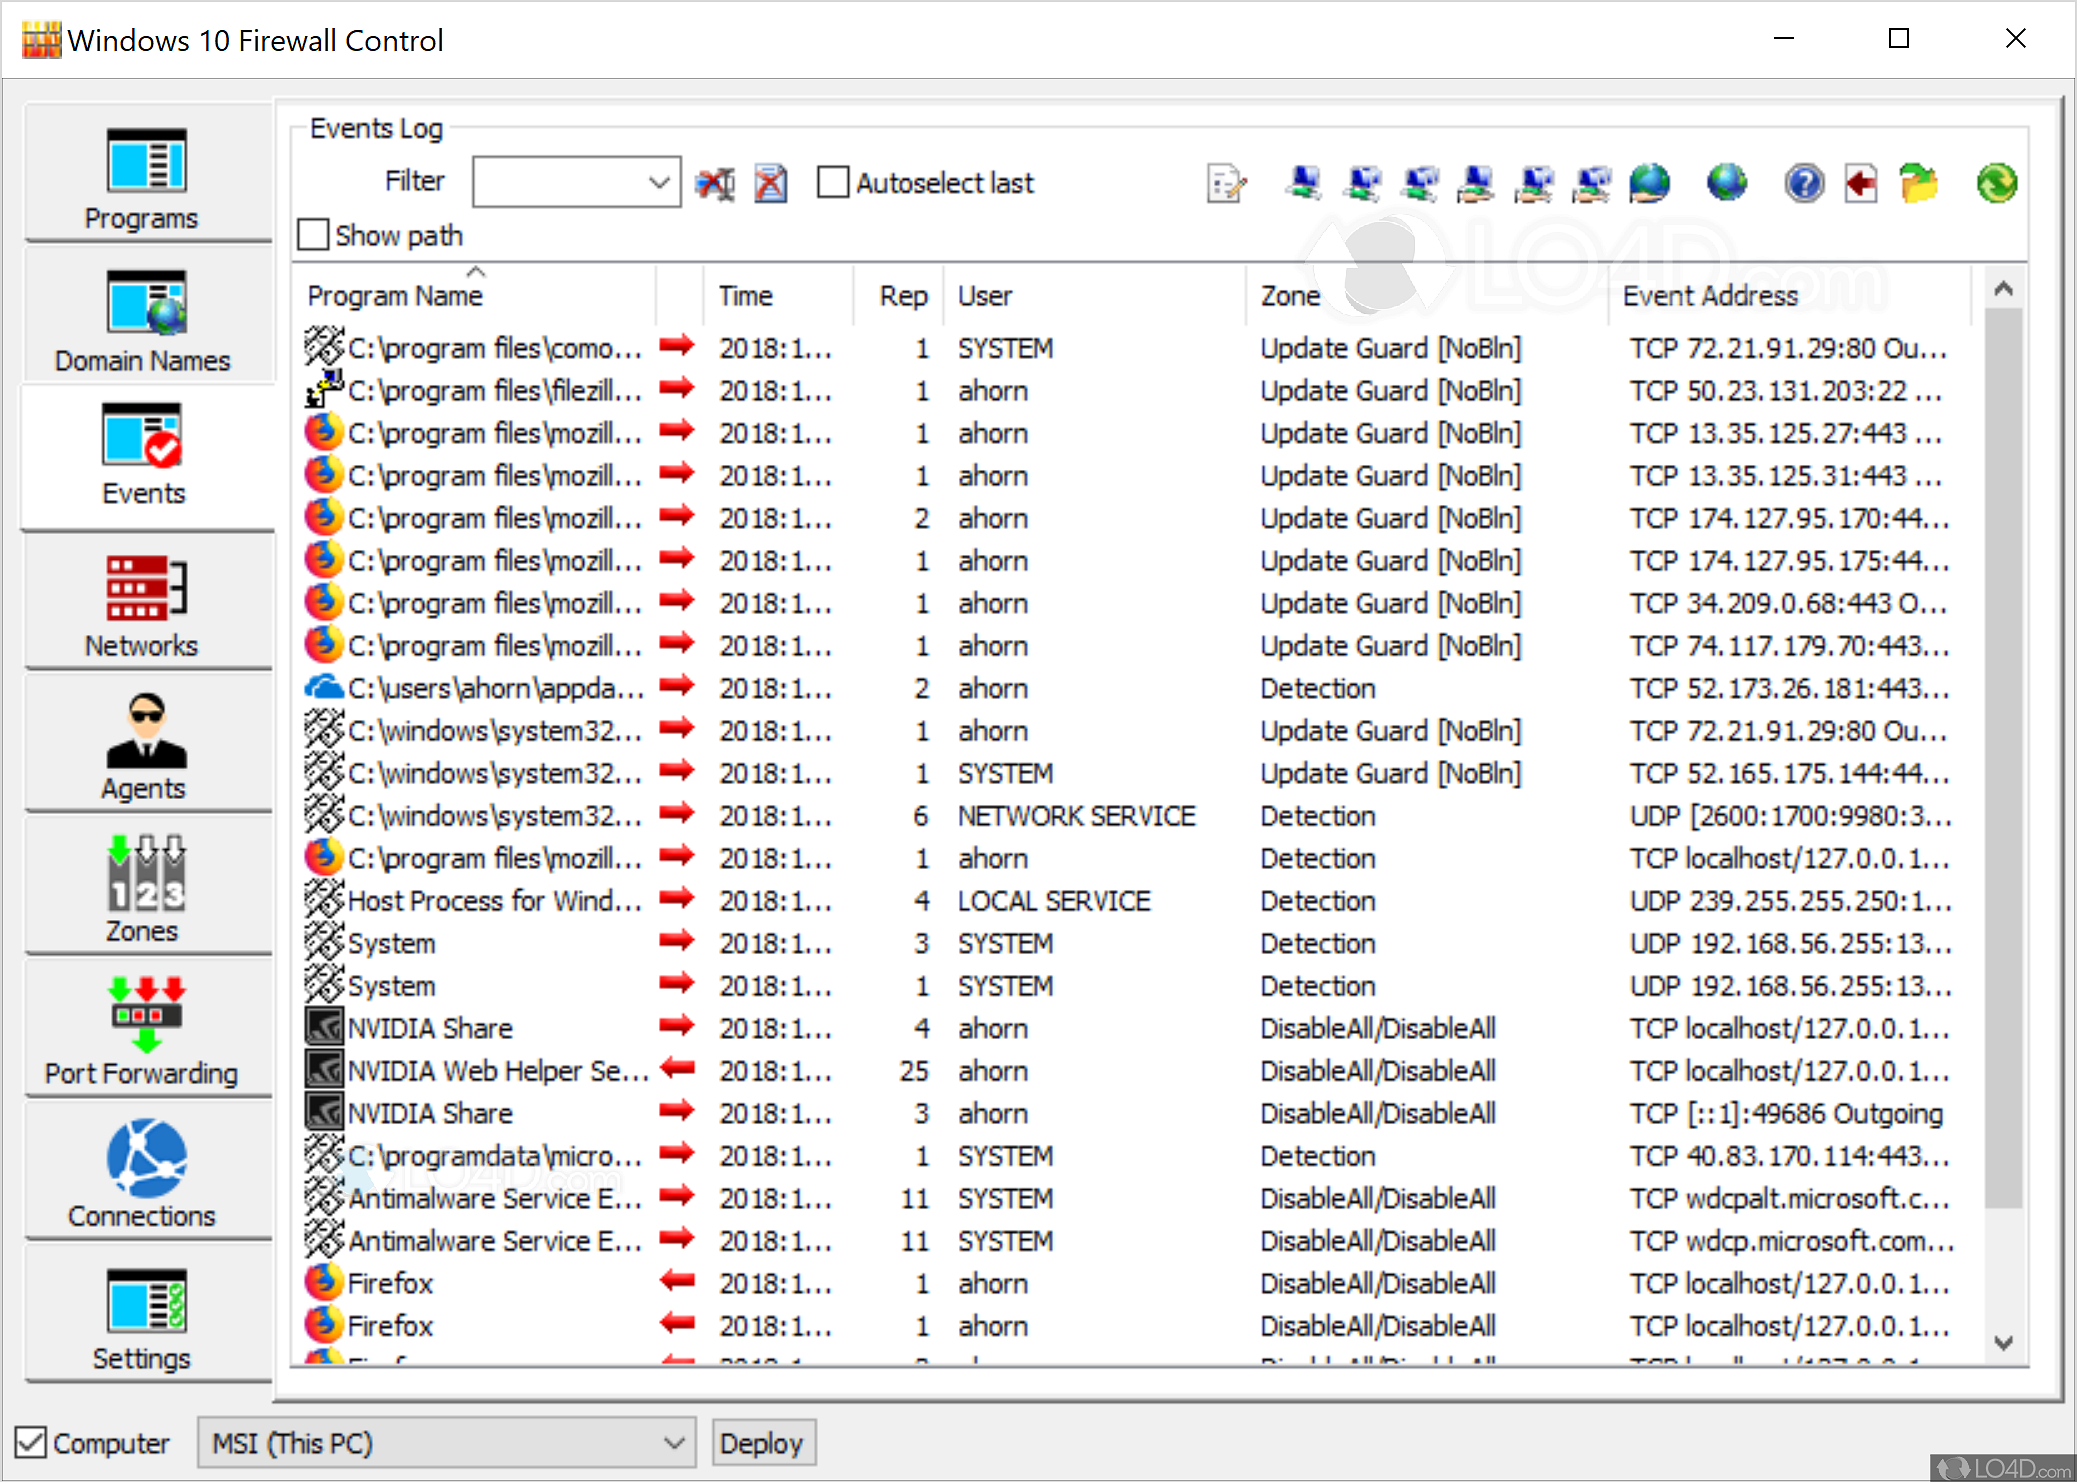Click the help question mark icon
Viewport: 2077px width, 1482px height.
click(1802, 183)
